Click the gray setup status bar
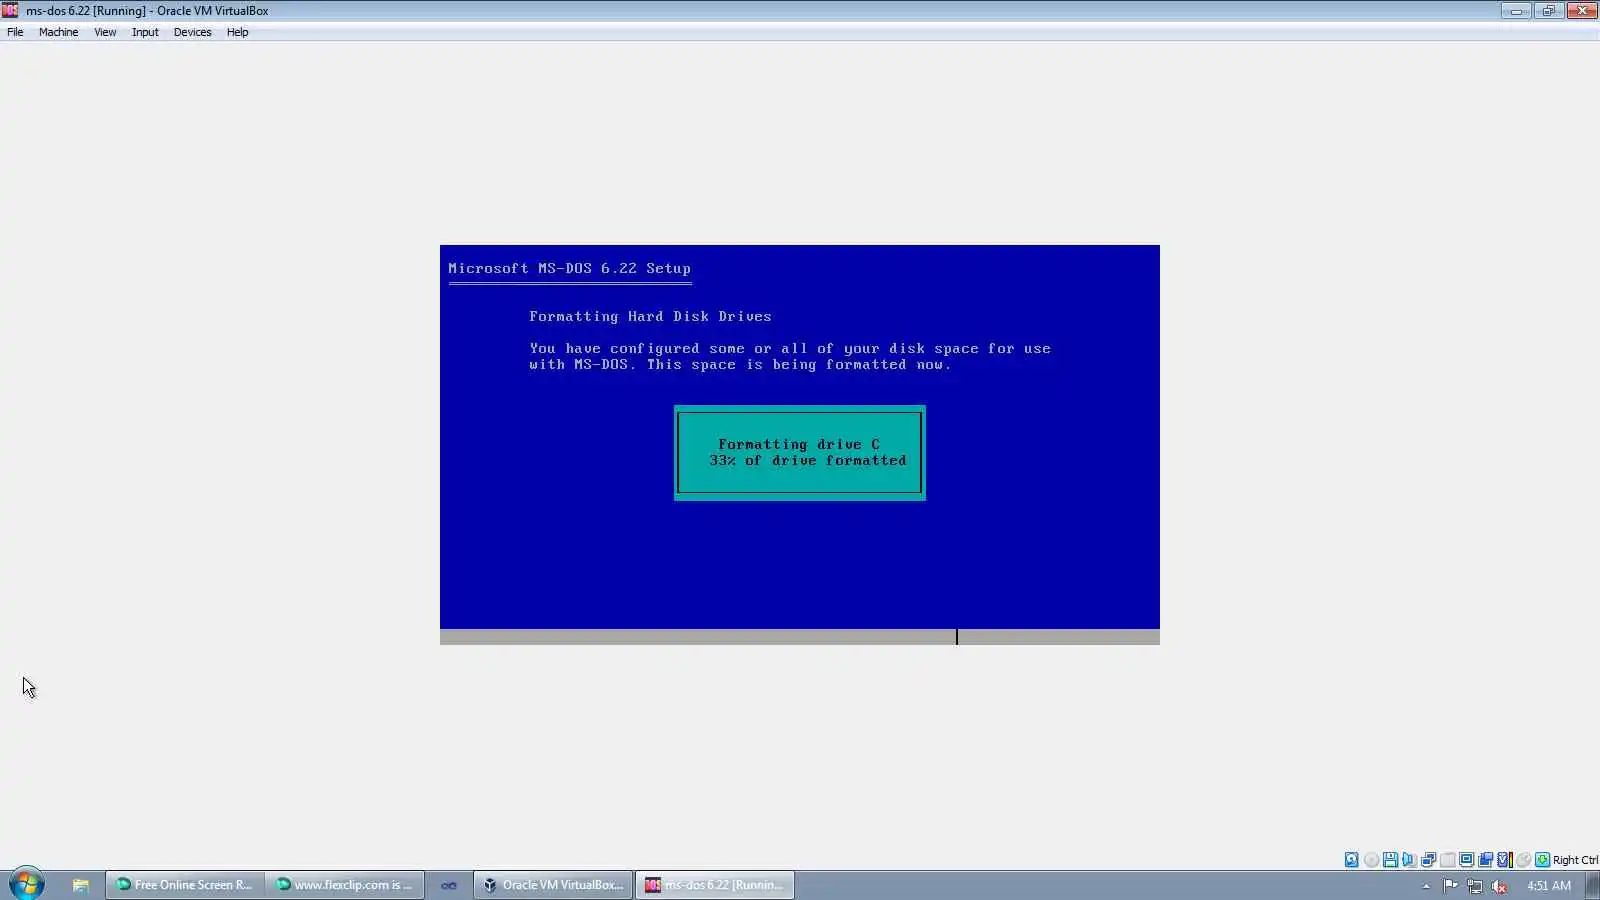Image resolution: width=1600 pixels, height=900 pixels. tap(800, 637)
